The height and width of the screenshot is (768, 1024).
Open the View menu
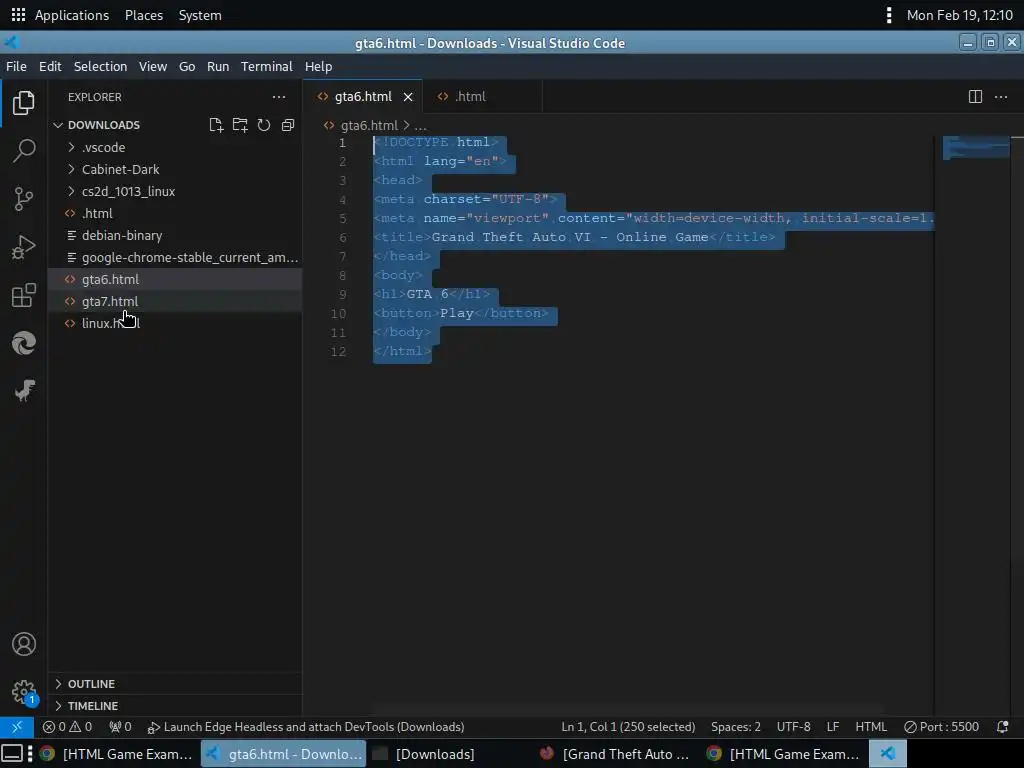[x=153, y=67]
